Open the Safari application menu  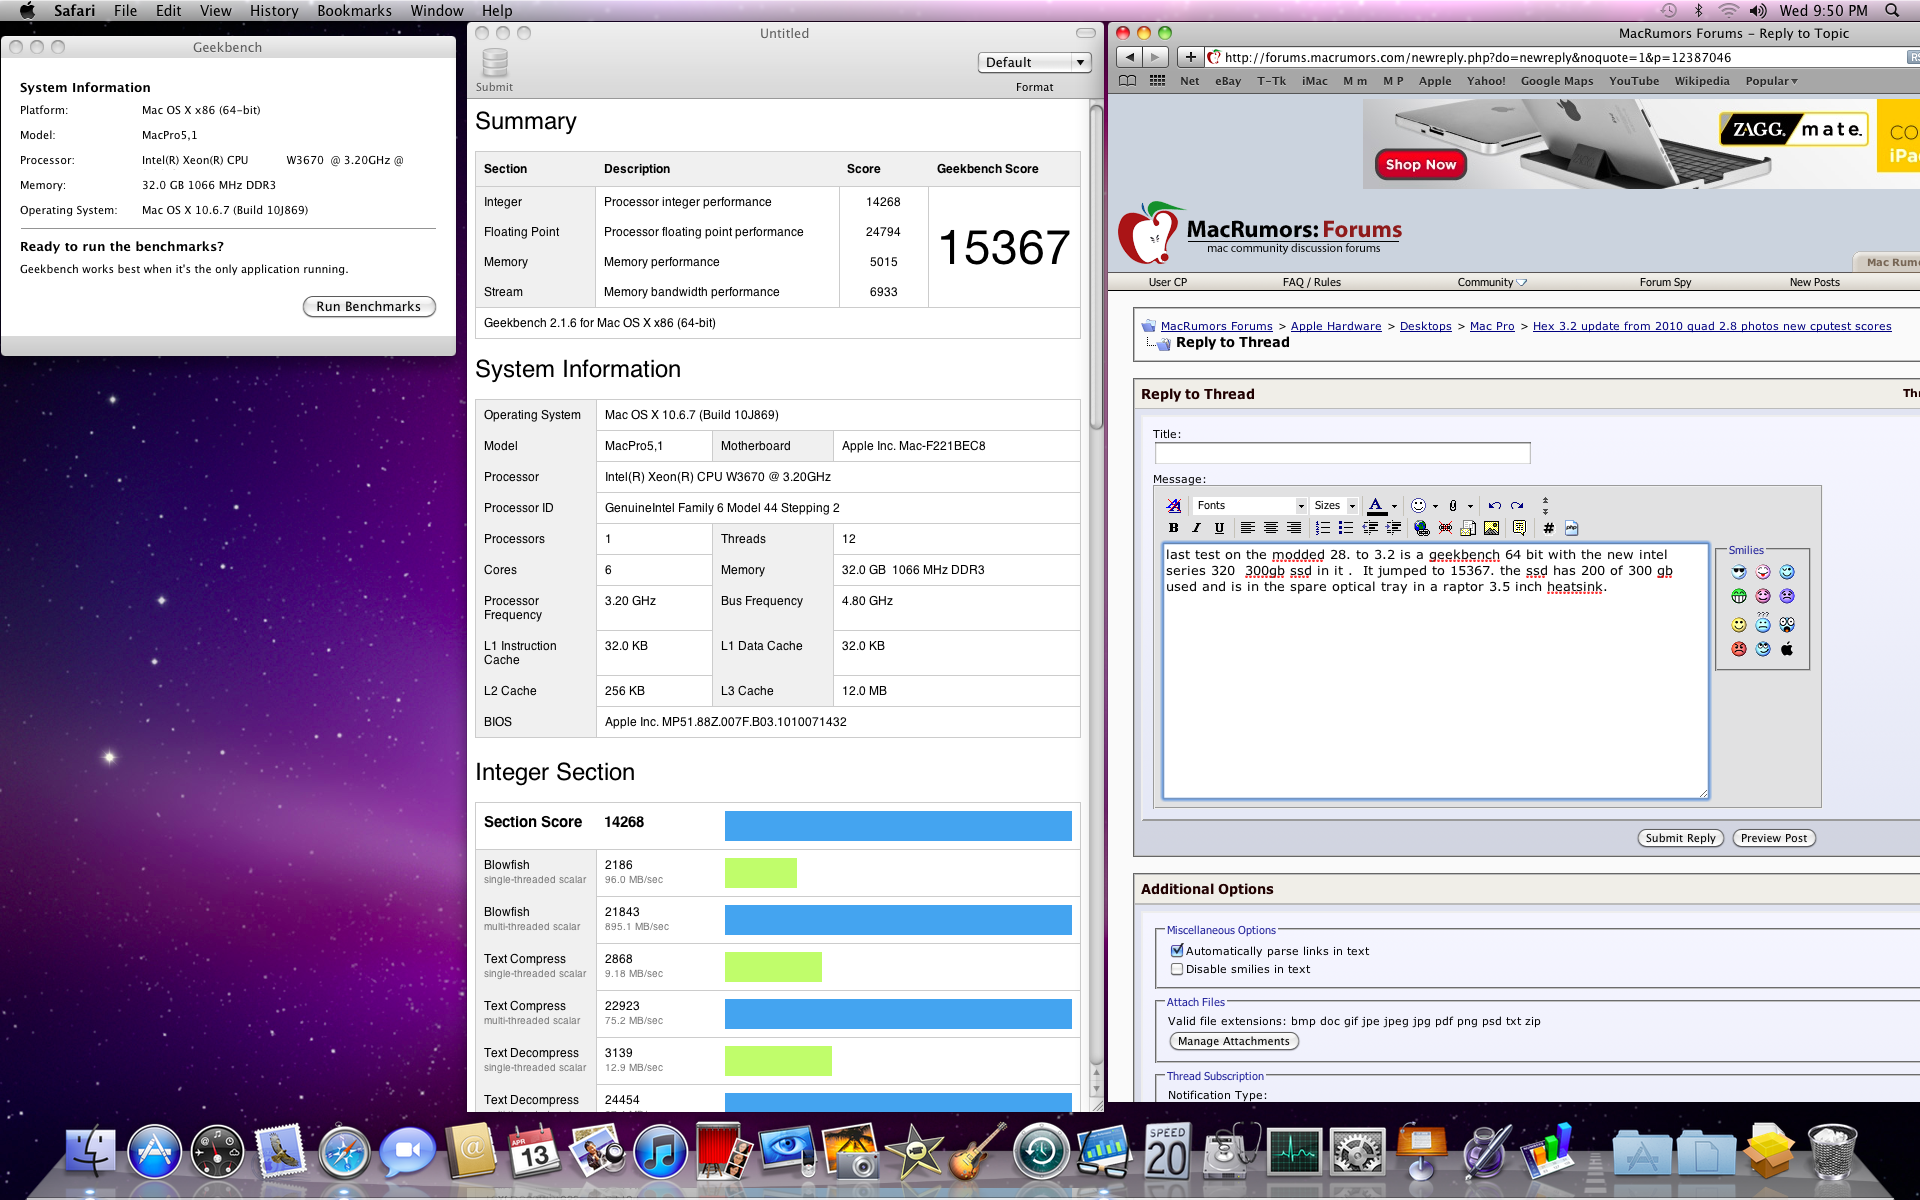74,11
